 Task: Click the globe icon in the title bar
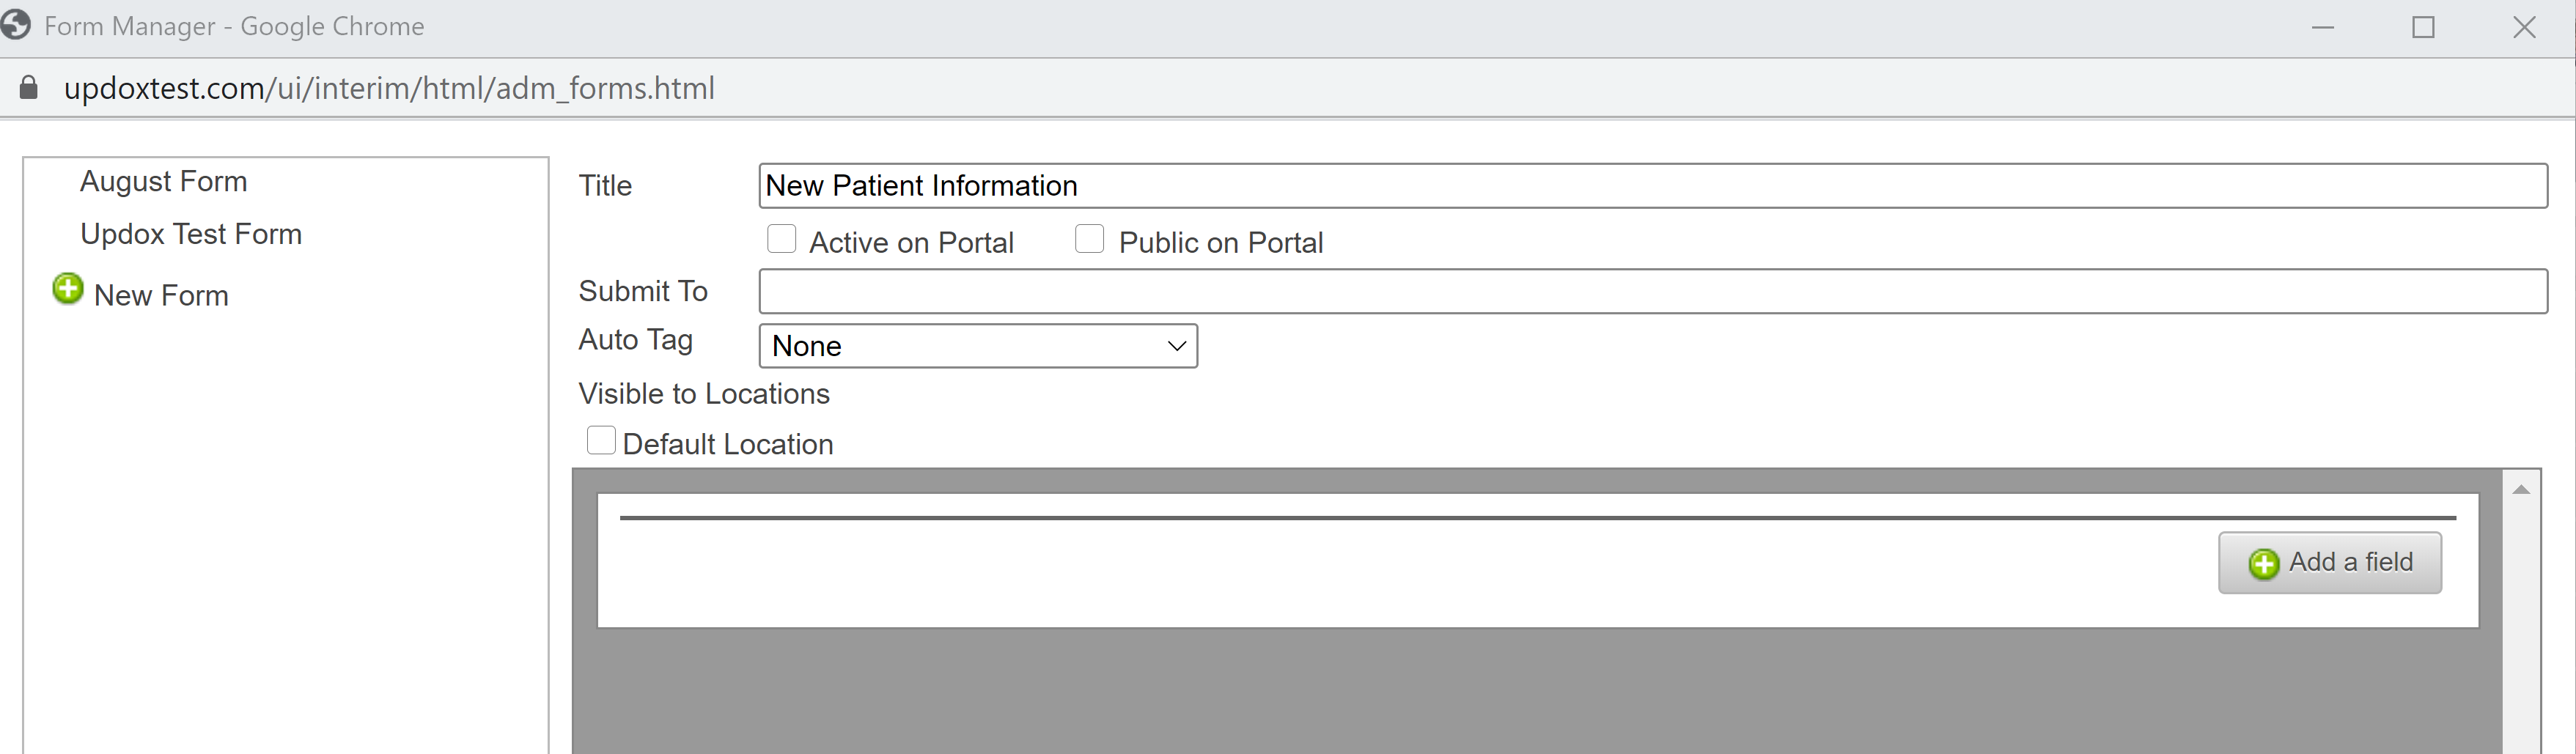click(x=16, y=25)
